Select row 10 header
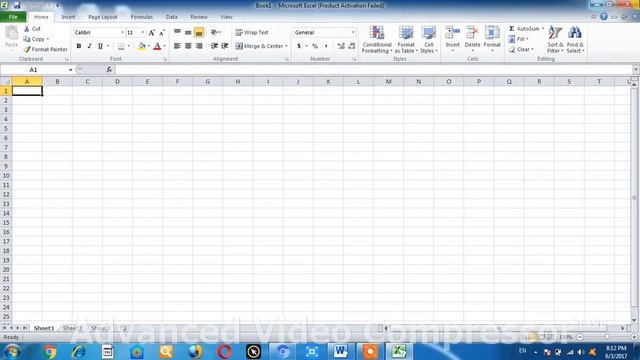 pos(6,176)
